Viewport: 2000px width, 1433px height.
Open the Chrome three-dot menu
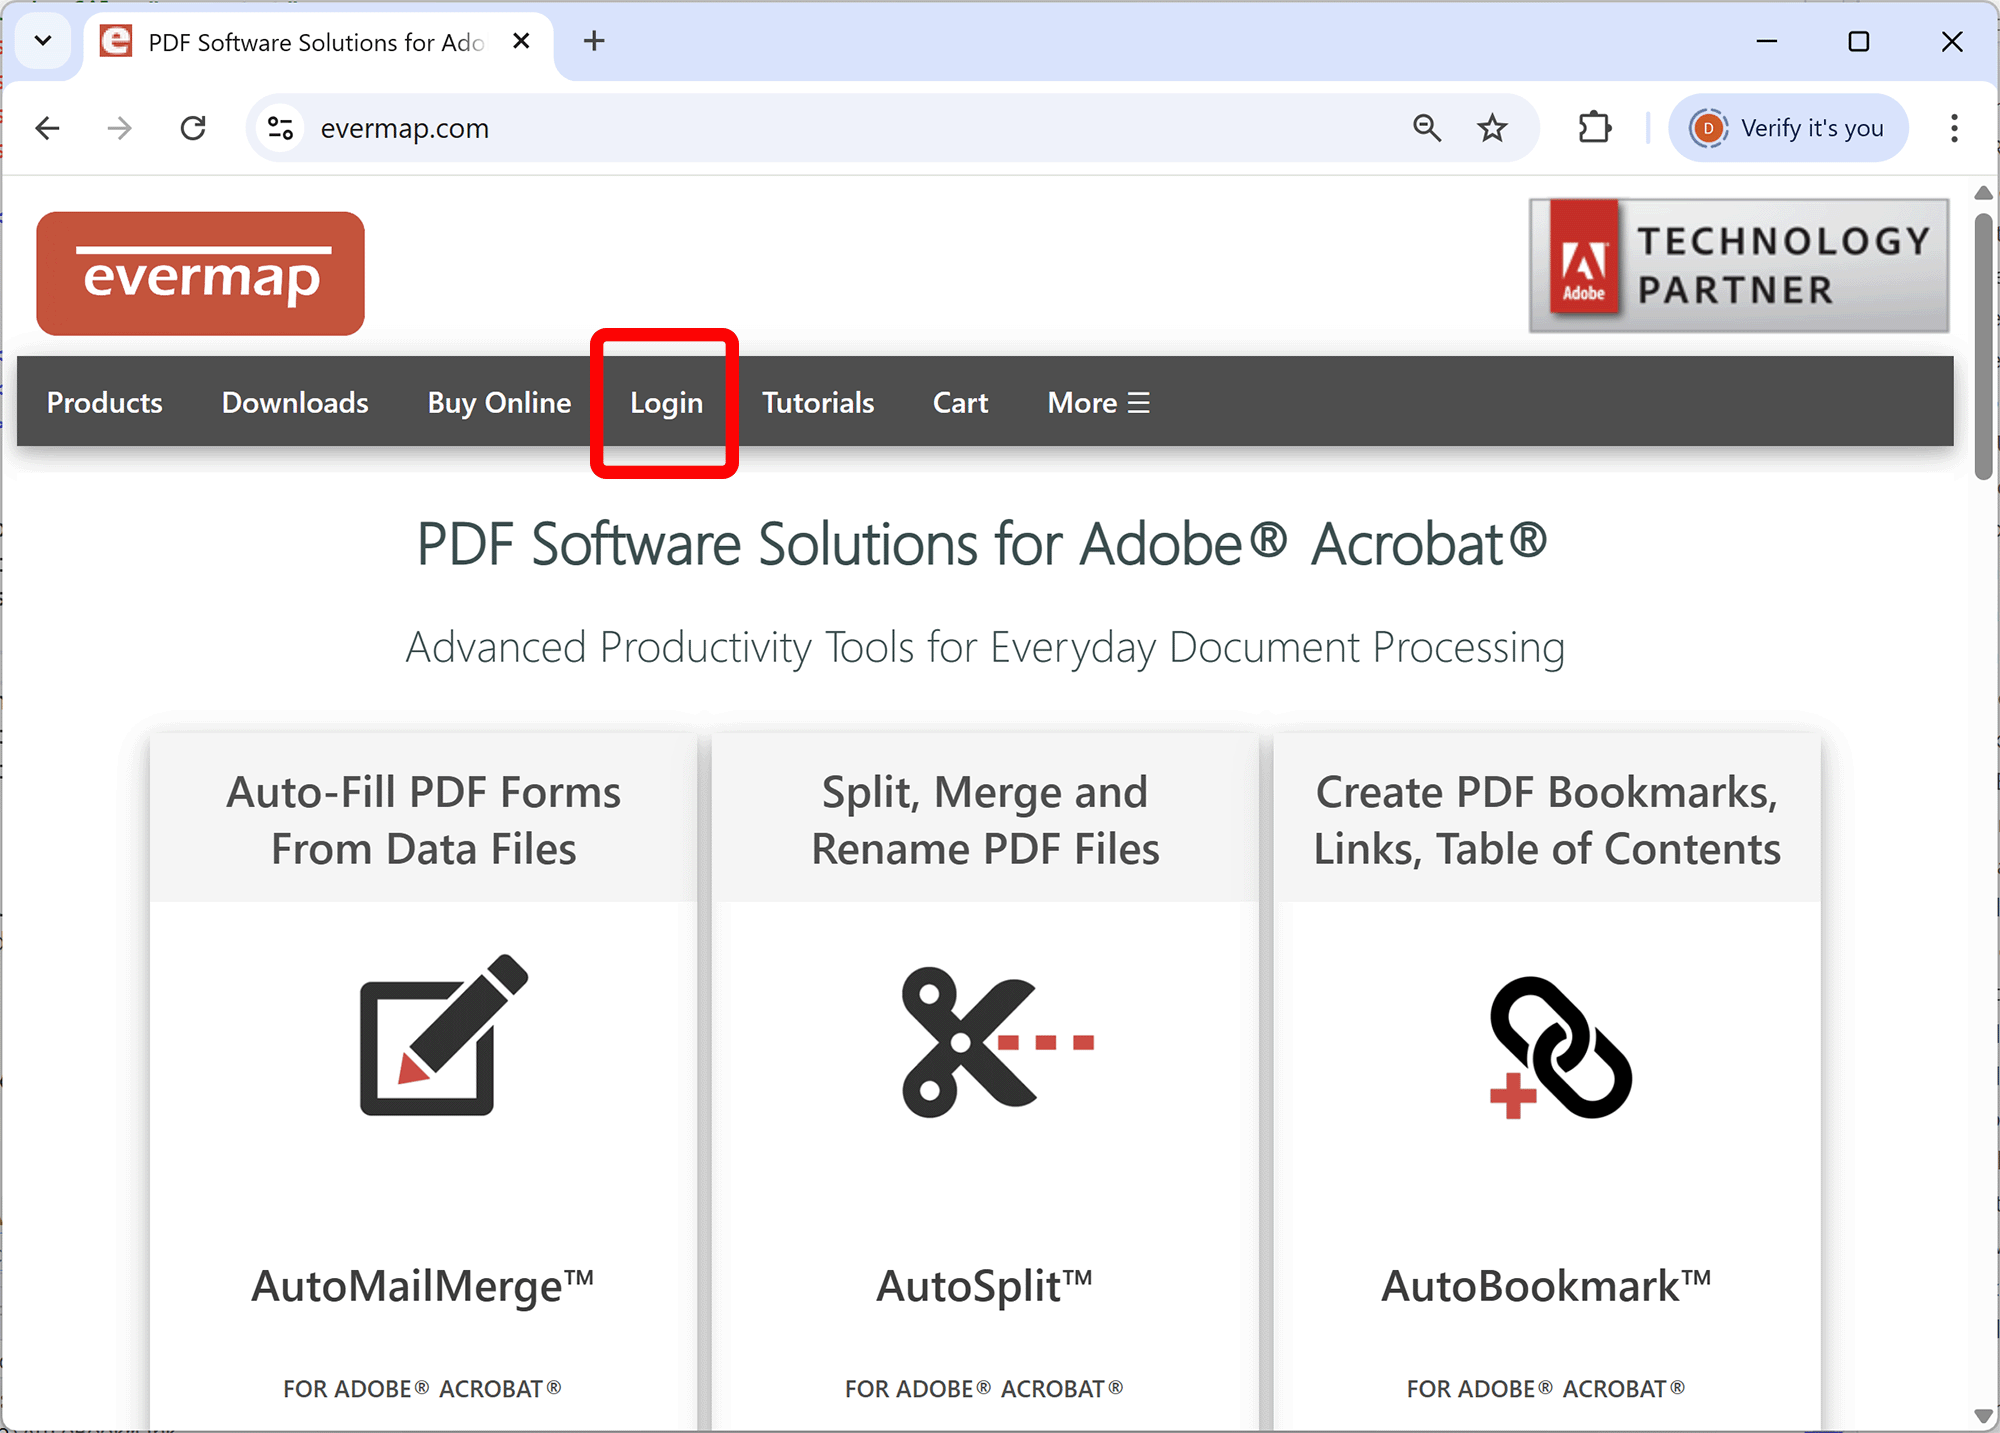click(x=1953, y=128)
